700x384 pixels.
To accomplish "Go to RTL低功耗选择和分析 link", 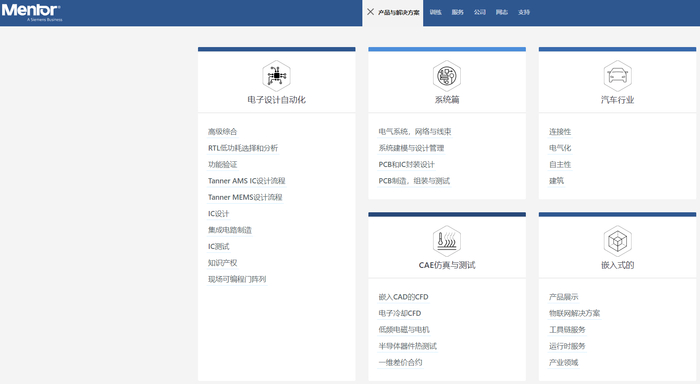I will [243, 148].
